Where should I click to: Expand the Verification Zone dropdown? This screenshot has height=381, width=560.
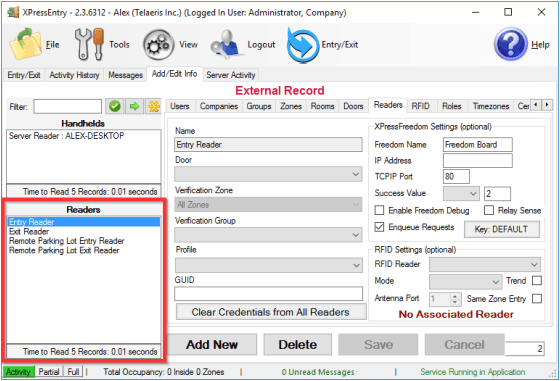[x=268, y=205]
